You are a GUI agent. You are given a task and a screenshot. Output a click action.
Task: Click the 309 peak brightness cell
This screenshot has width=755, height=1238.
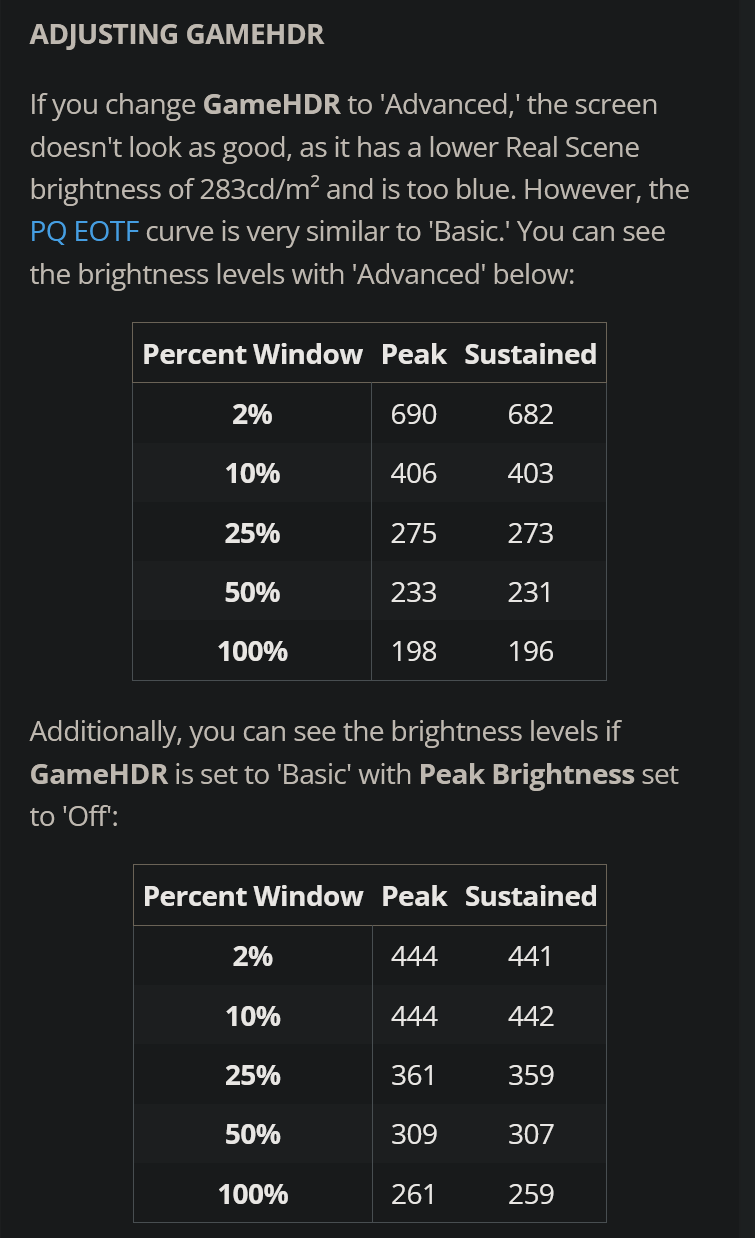pos(414,1134)
